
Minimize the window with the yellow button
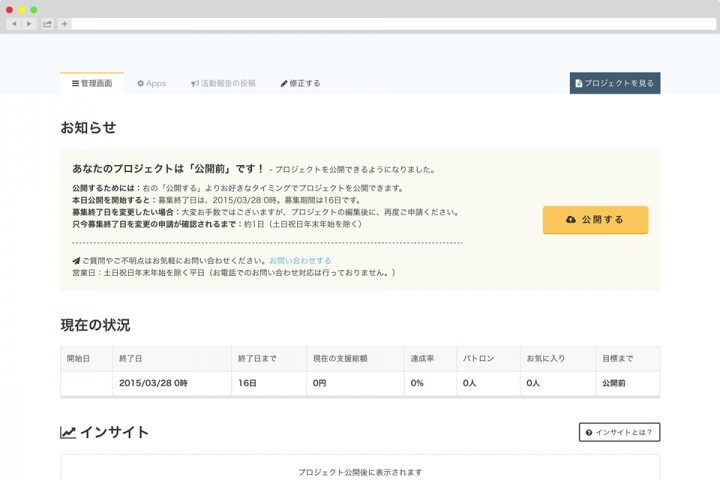21,10
